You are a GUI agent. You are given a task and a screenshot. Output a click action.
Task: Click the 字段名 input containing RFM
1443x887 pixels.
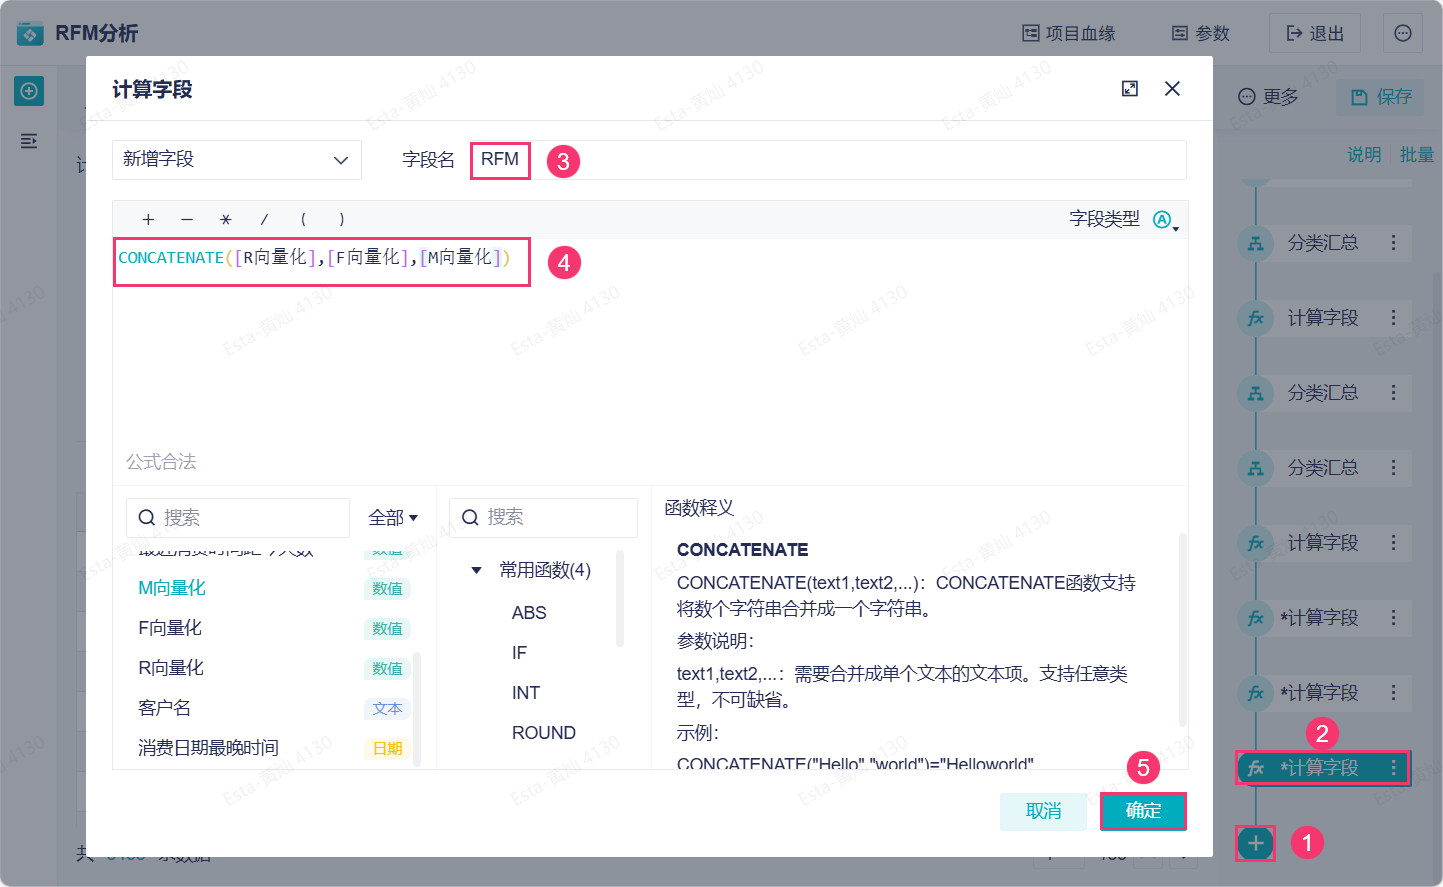[x=828, y=160]
